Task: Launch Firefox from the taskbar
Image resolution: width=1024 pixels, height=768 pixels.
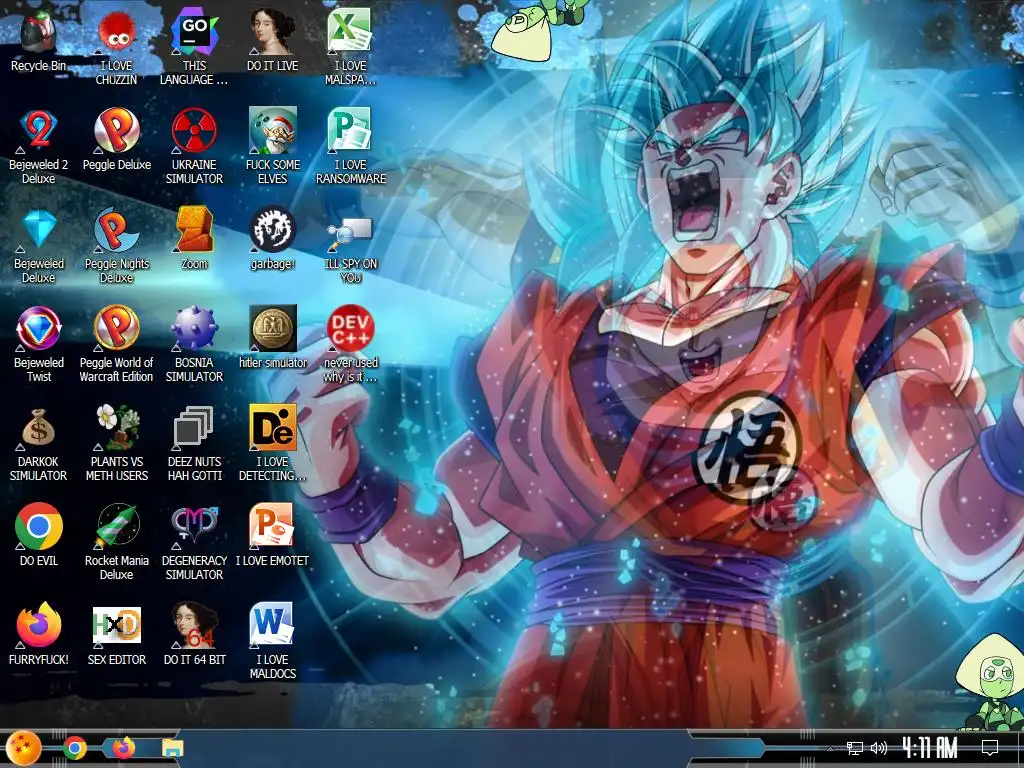Action: point(123,748)
